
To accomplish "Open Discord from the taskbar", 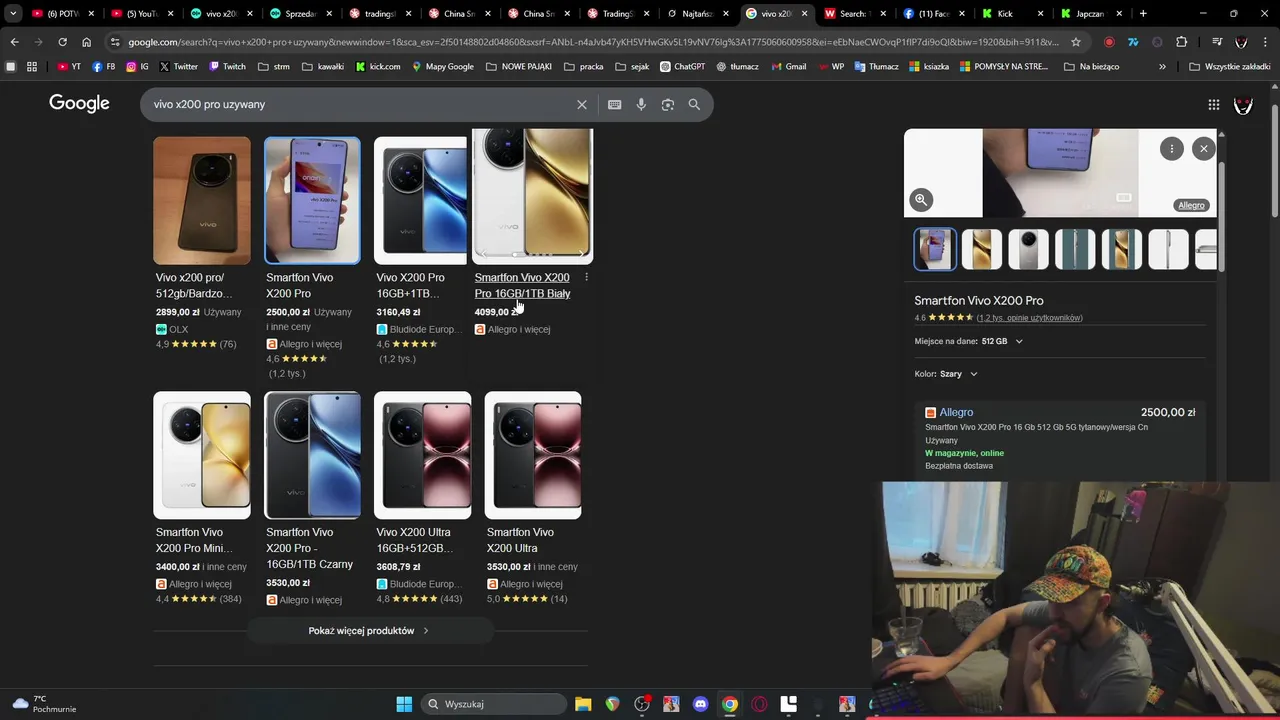I will pyautogui.click(x=700, y=704).
